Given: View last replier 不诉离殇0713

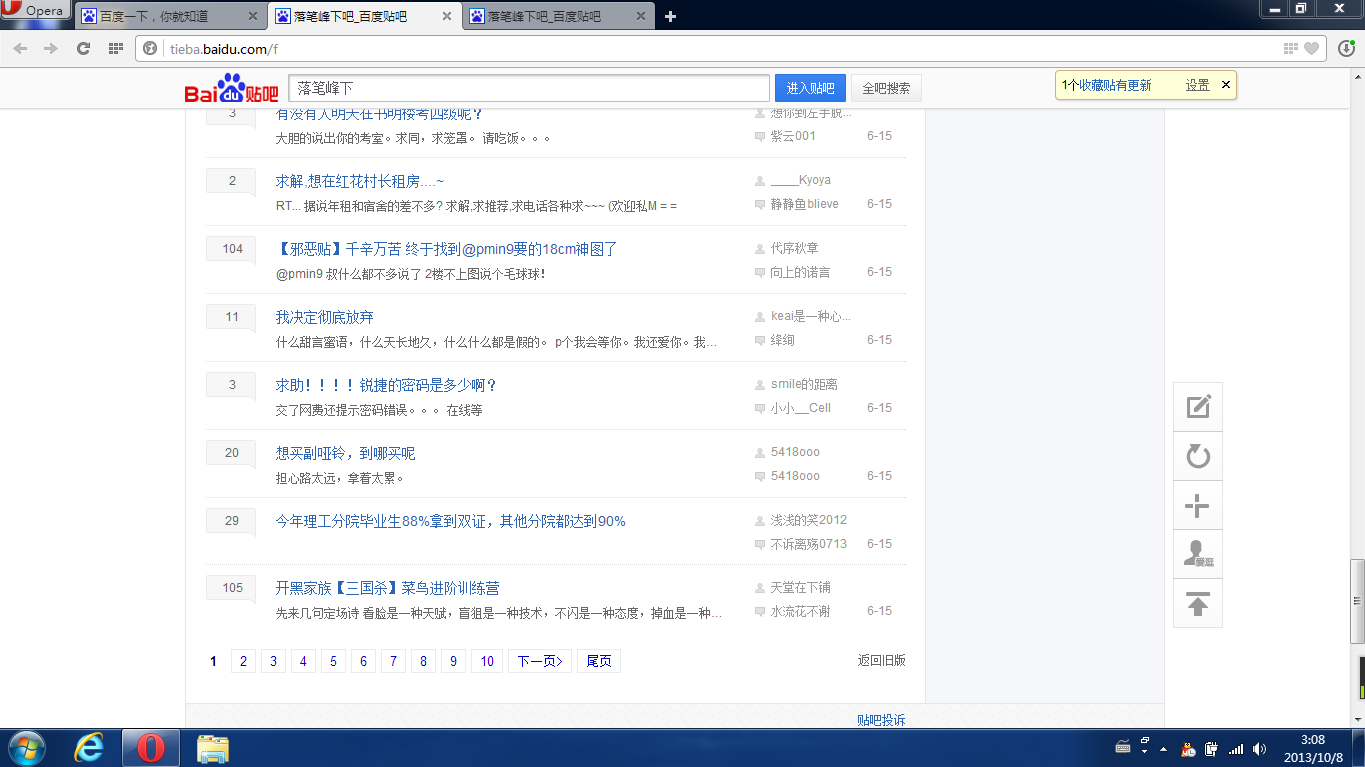Looking at the screenshot, I should [x=808, y=544].
